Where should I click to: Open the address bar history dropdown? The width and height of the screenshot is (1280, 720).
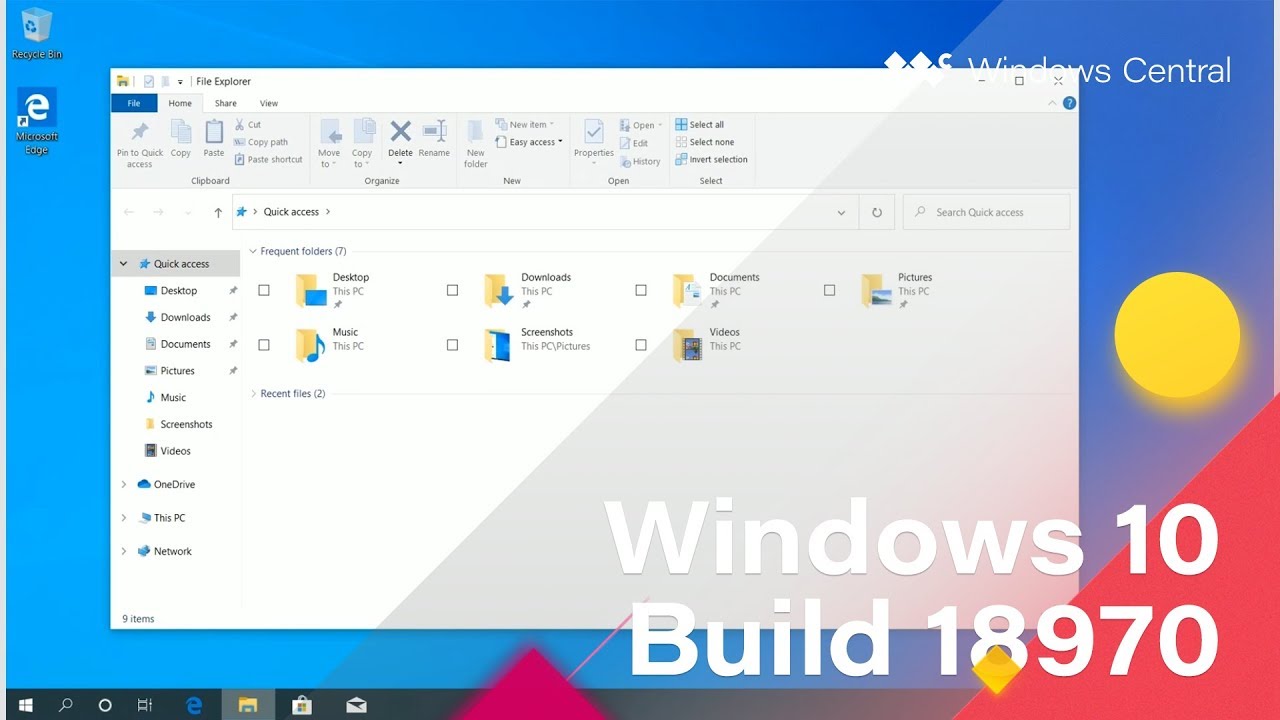click(841, 212)
